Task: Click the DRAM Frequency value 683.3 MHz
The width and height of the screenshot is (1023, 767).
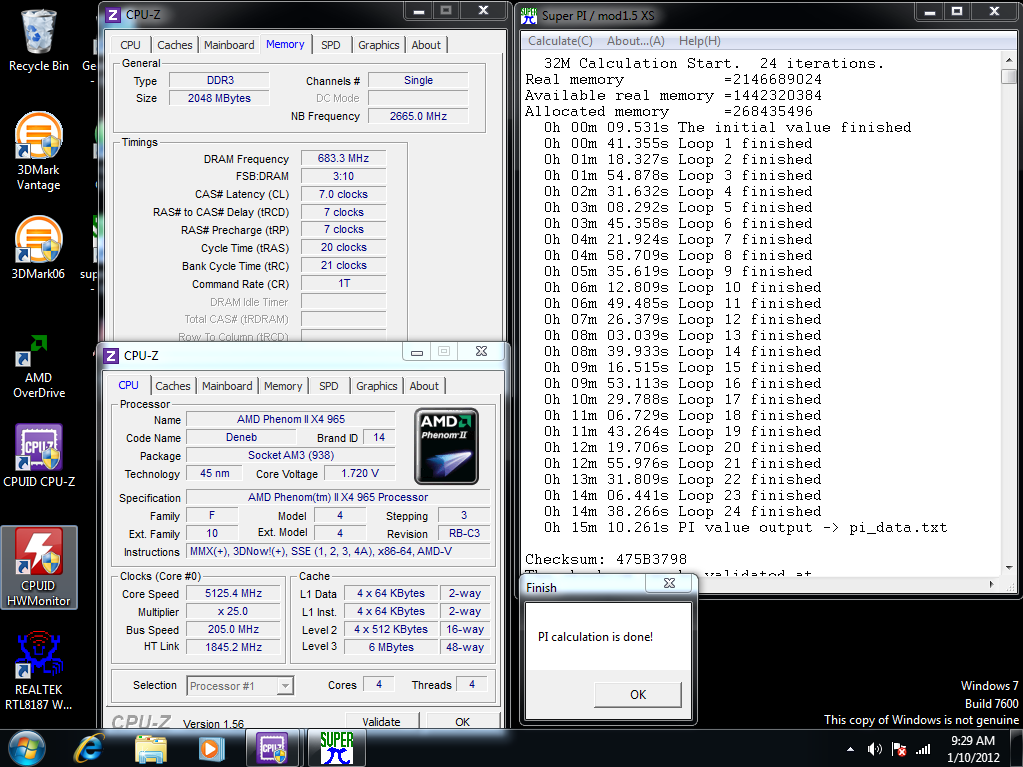Action: click(343, 158)
